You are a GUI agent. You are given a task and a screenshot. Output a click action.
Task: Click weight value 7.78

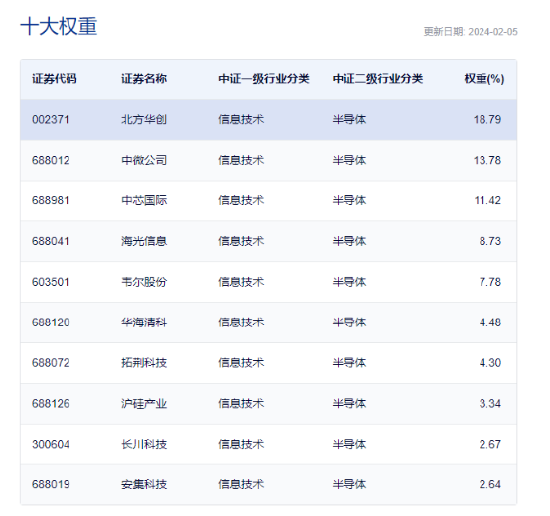click(490, 282)
